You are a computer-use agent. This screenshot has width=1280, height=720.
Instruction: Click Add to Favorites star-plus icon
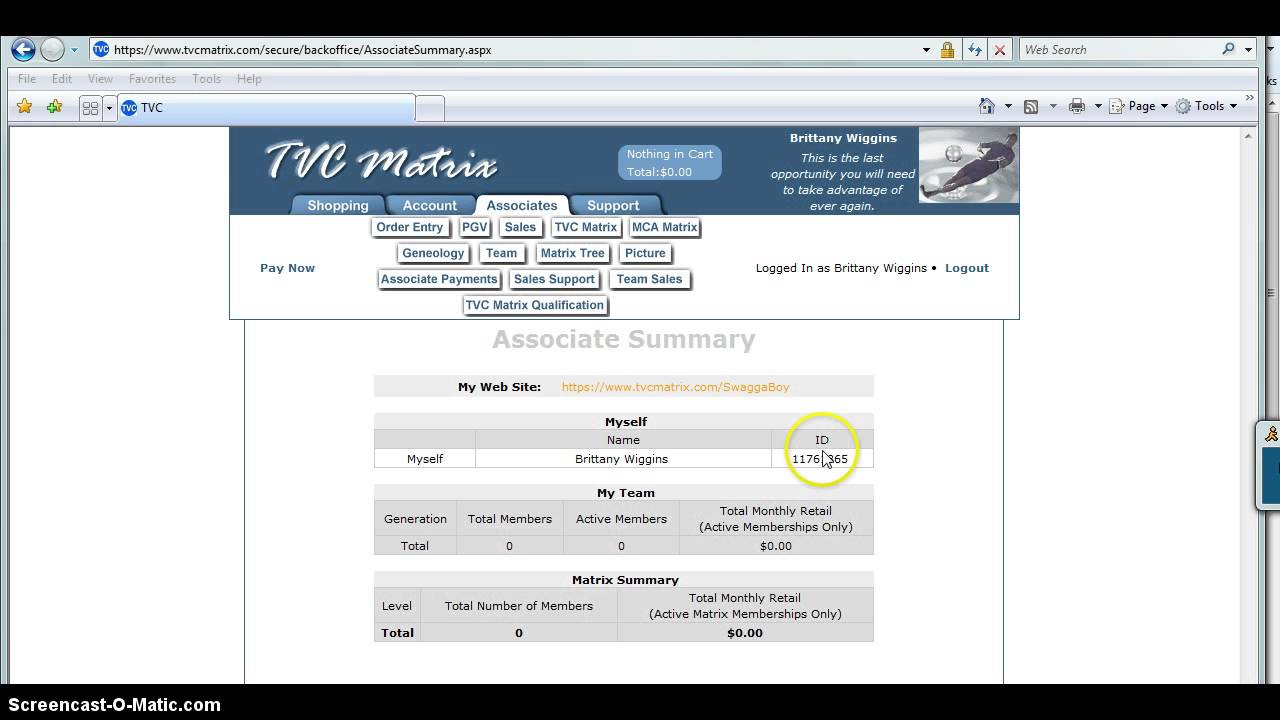[x=54, y=107]
